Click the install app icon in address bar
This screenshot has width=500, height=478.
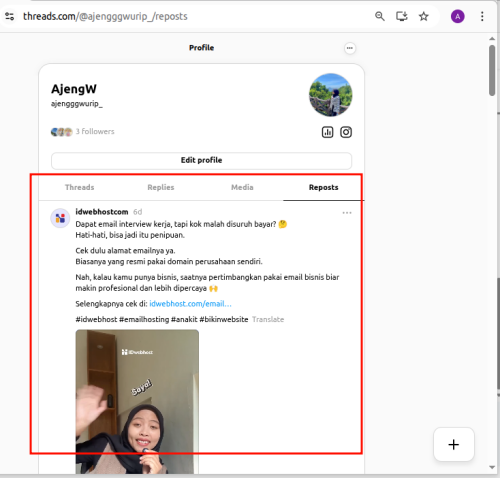point(402,16)
